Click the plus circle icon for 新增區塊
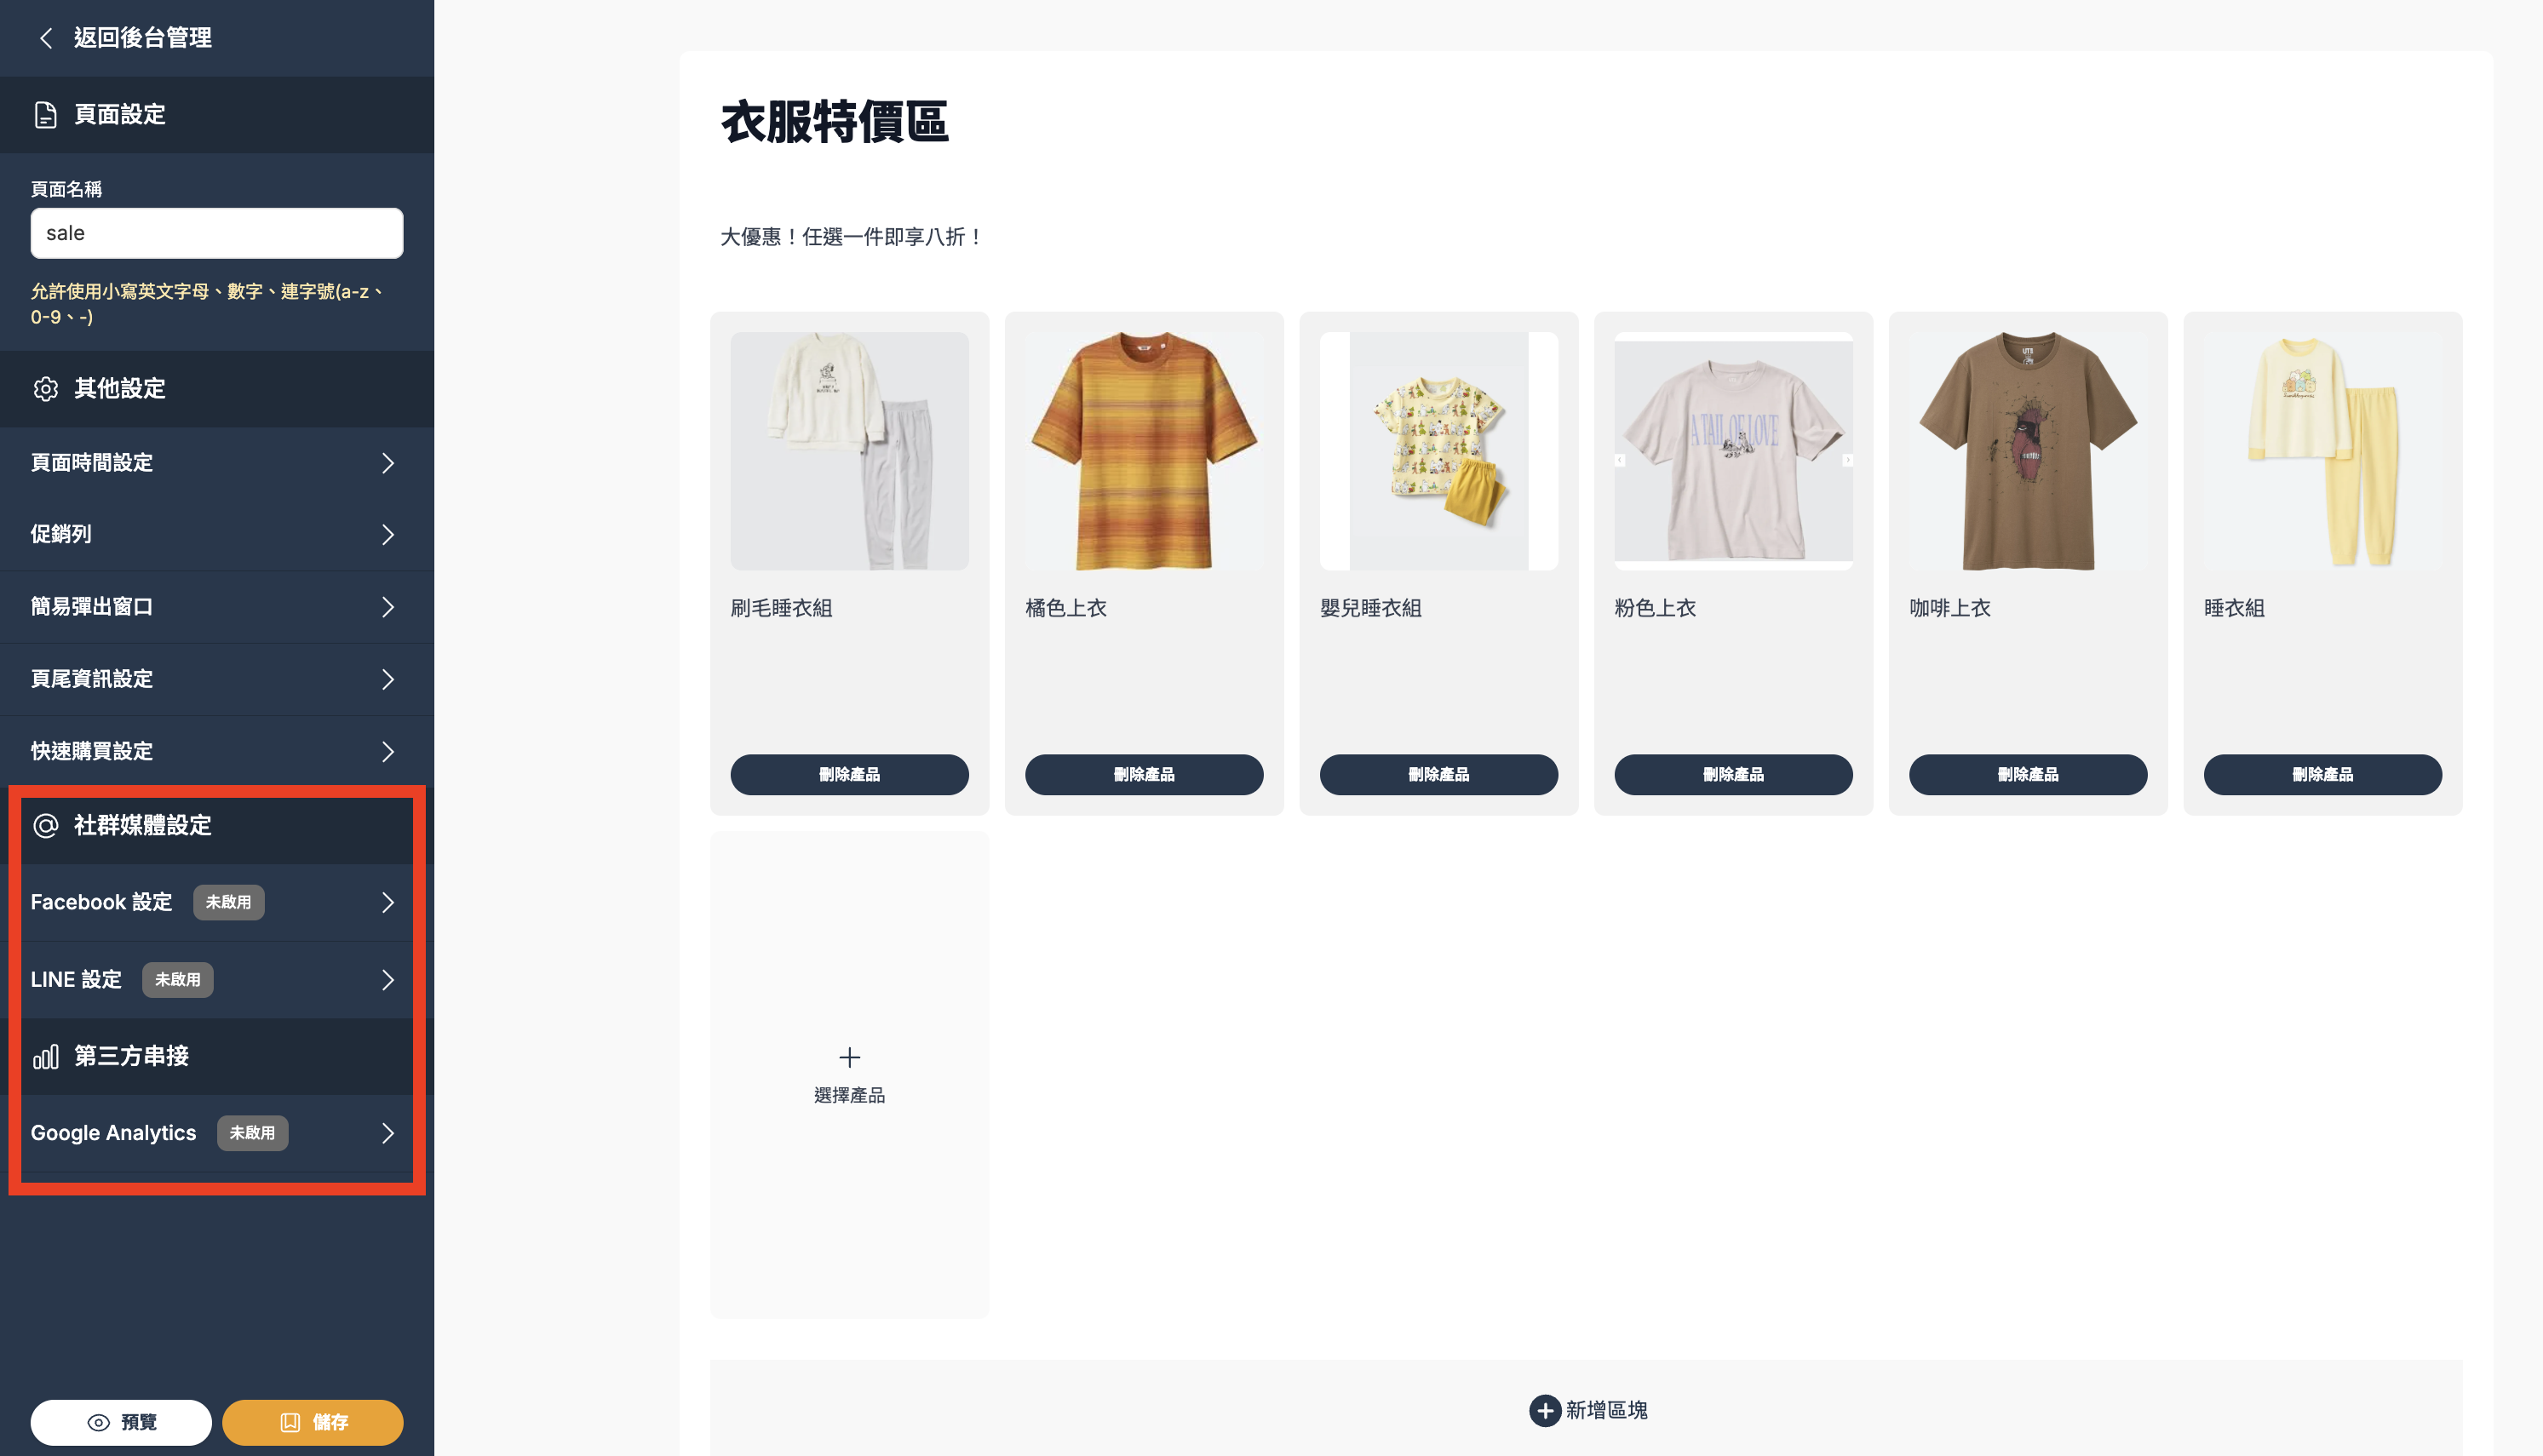This screenshot has width=2543, height=1456. pos(1544,1411)
